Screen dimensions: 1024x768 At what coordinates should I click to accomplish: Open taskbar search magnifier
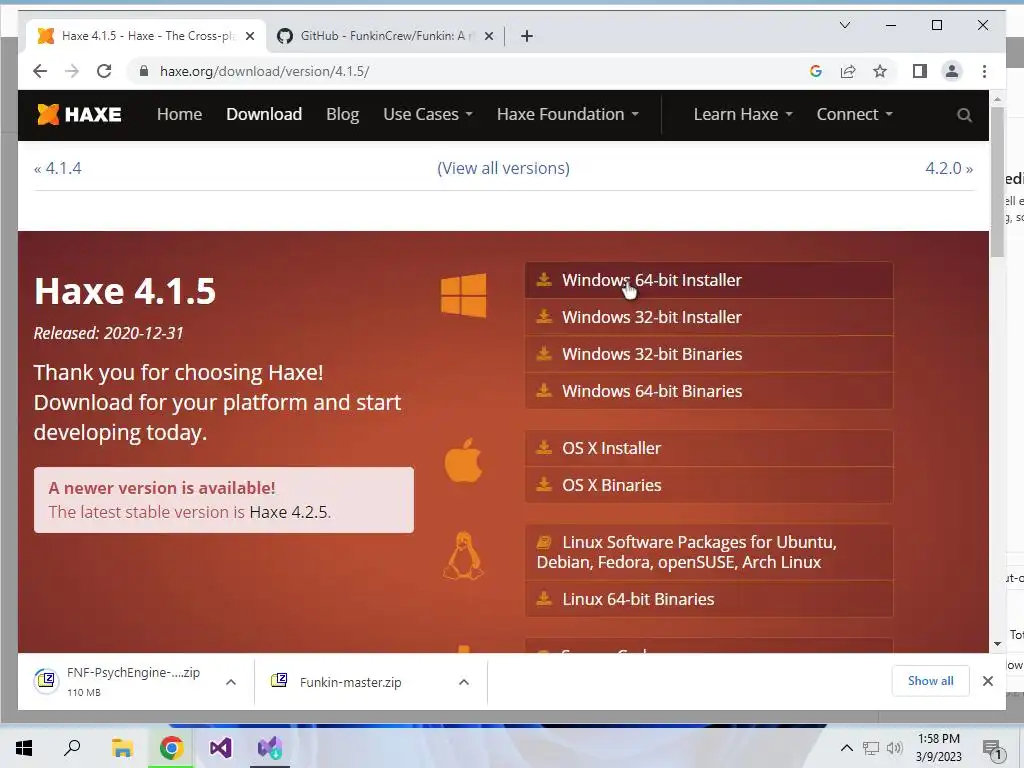click(x=72, y=748)
